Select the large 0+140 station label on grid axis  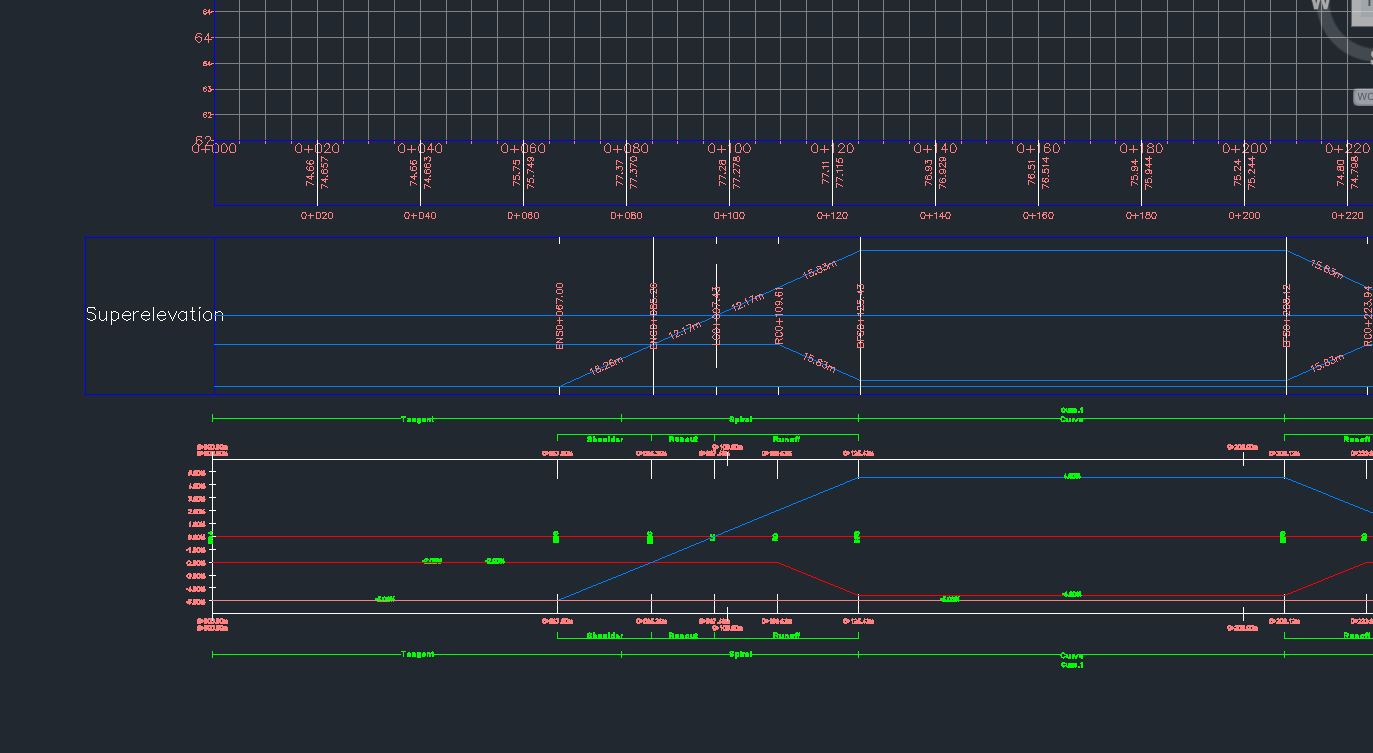tap(935, 148)
